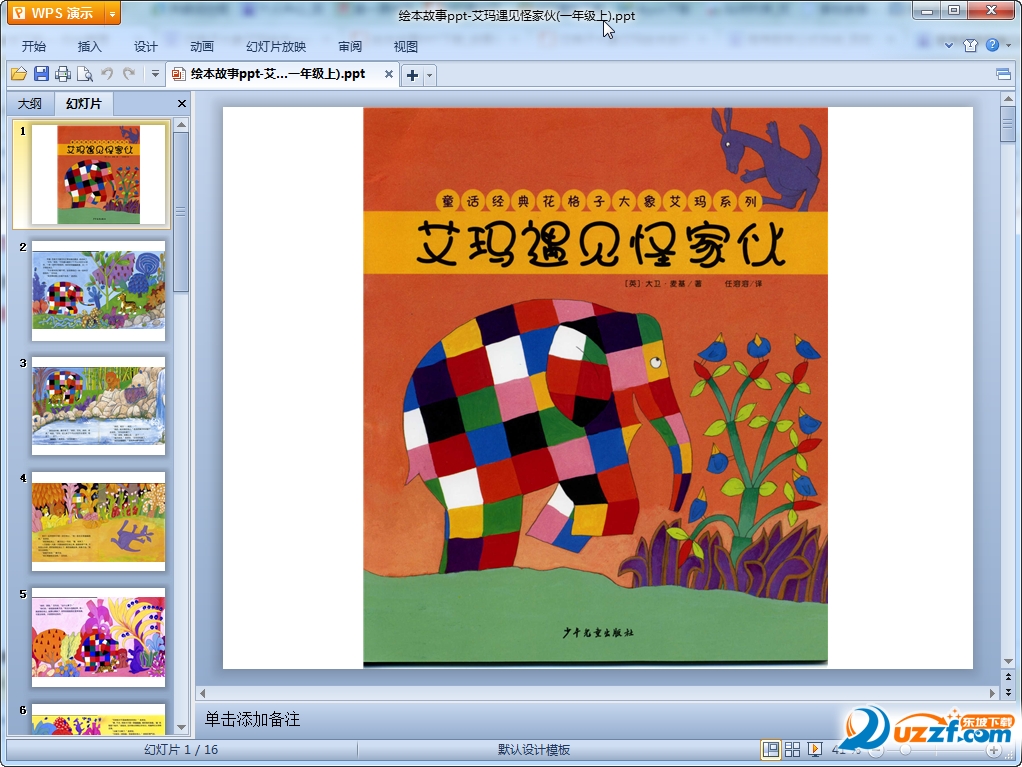Select slide 4 thumbnail

pos(98,522)
